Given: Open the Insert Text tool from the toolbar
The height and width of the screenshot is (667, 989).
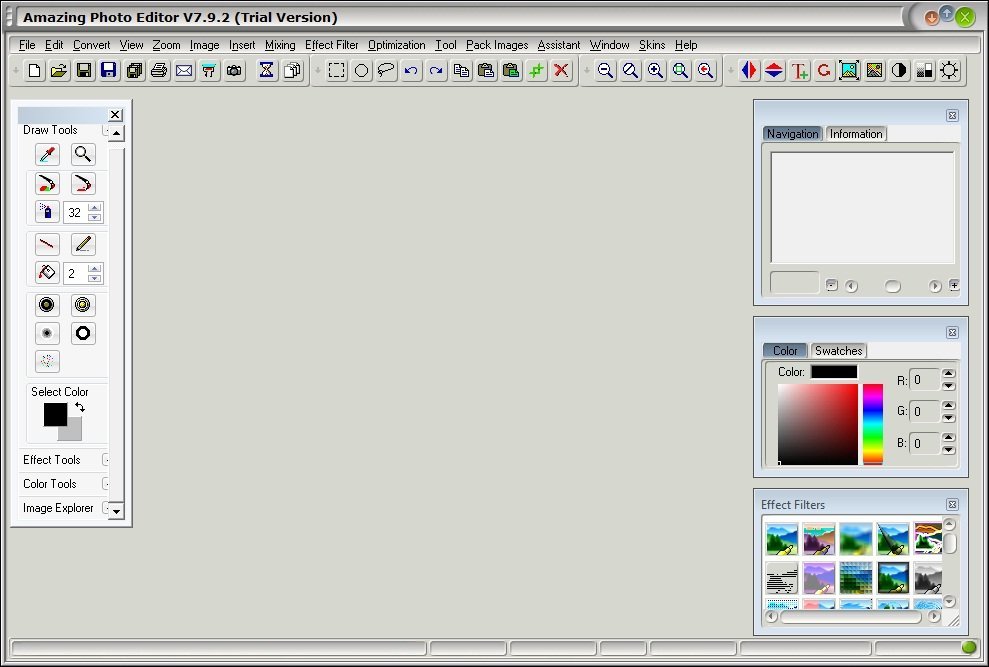Looking at the screenshot, I should pos(797,70).
